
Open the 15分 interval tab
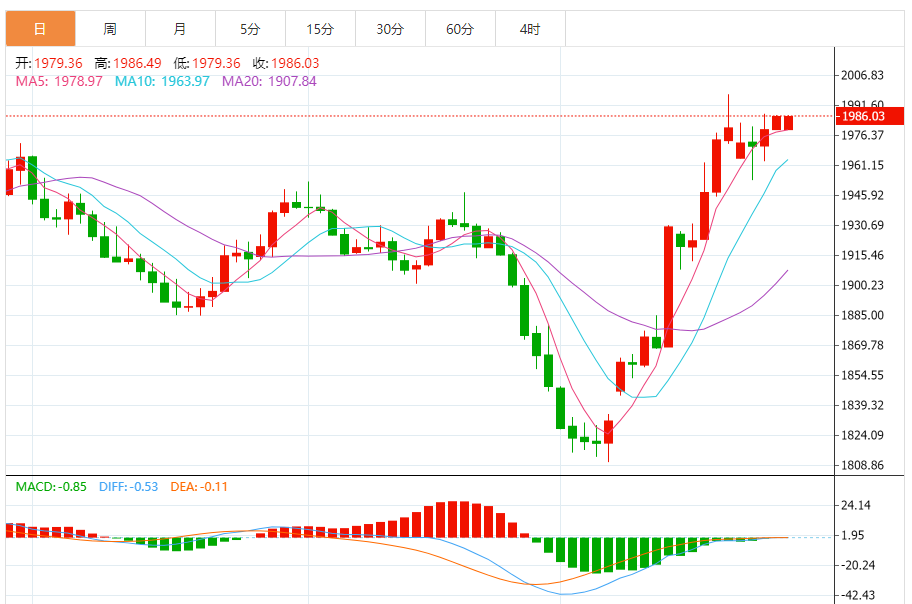pyautogui.click(x=320, y=29)
